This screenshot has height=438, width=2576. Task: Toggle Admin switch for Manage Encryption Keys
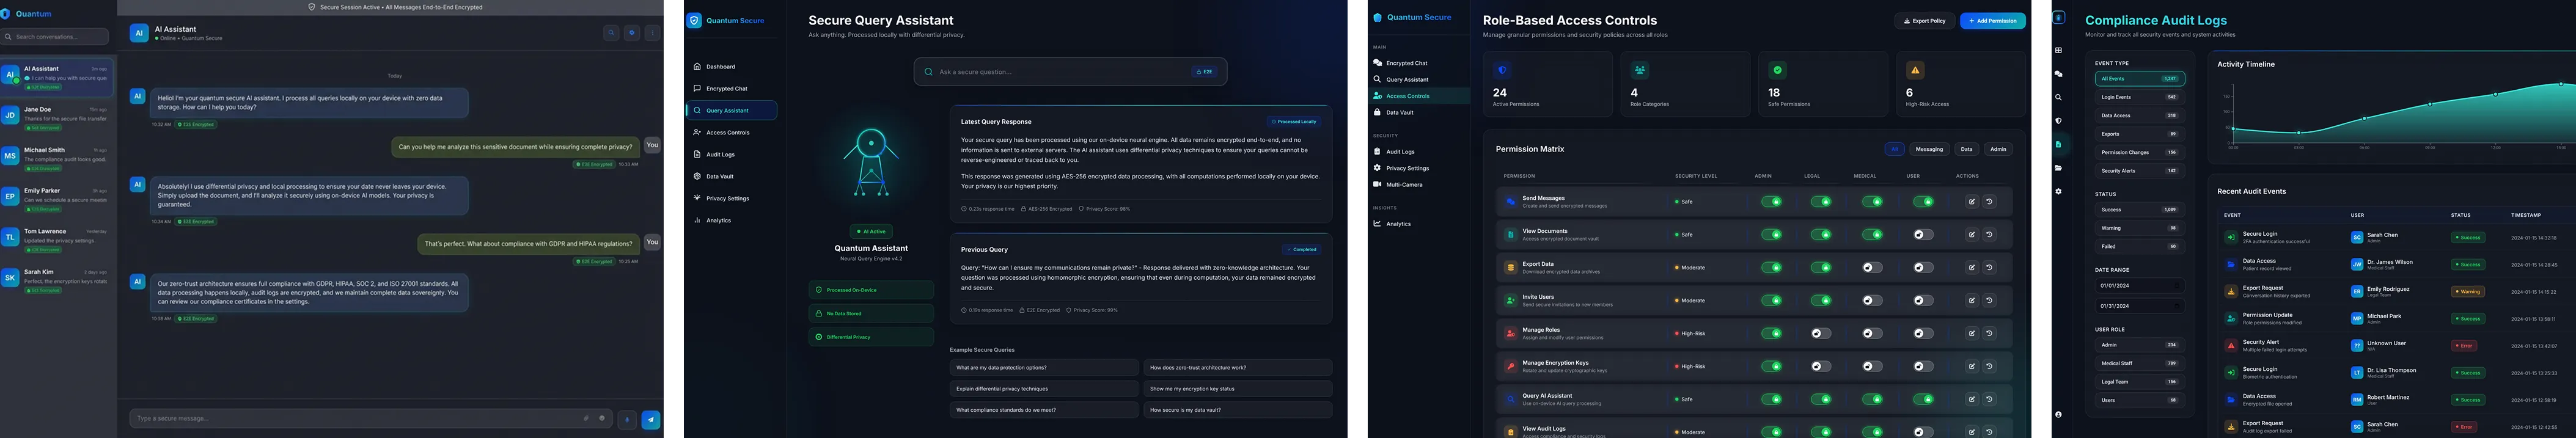pyautogui.click(x=1771, y=367)
